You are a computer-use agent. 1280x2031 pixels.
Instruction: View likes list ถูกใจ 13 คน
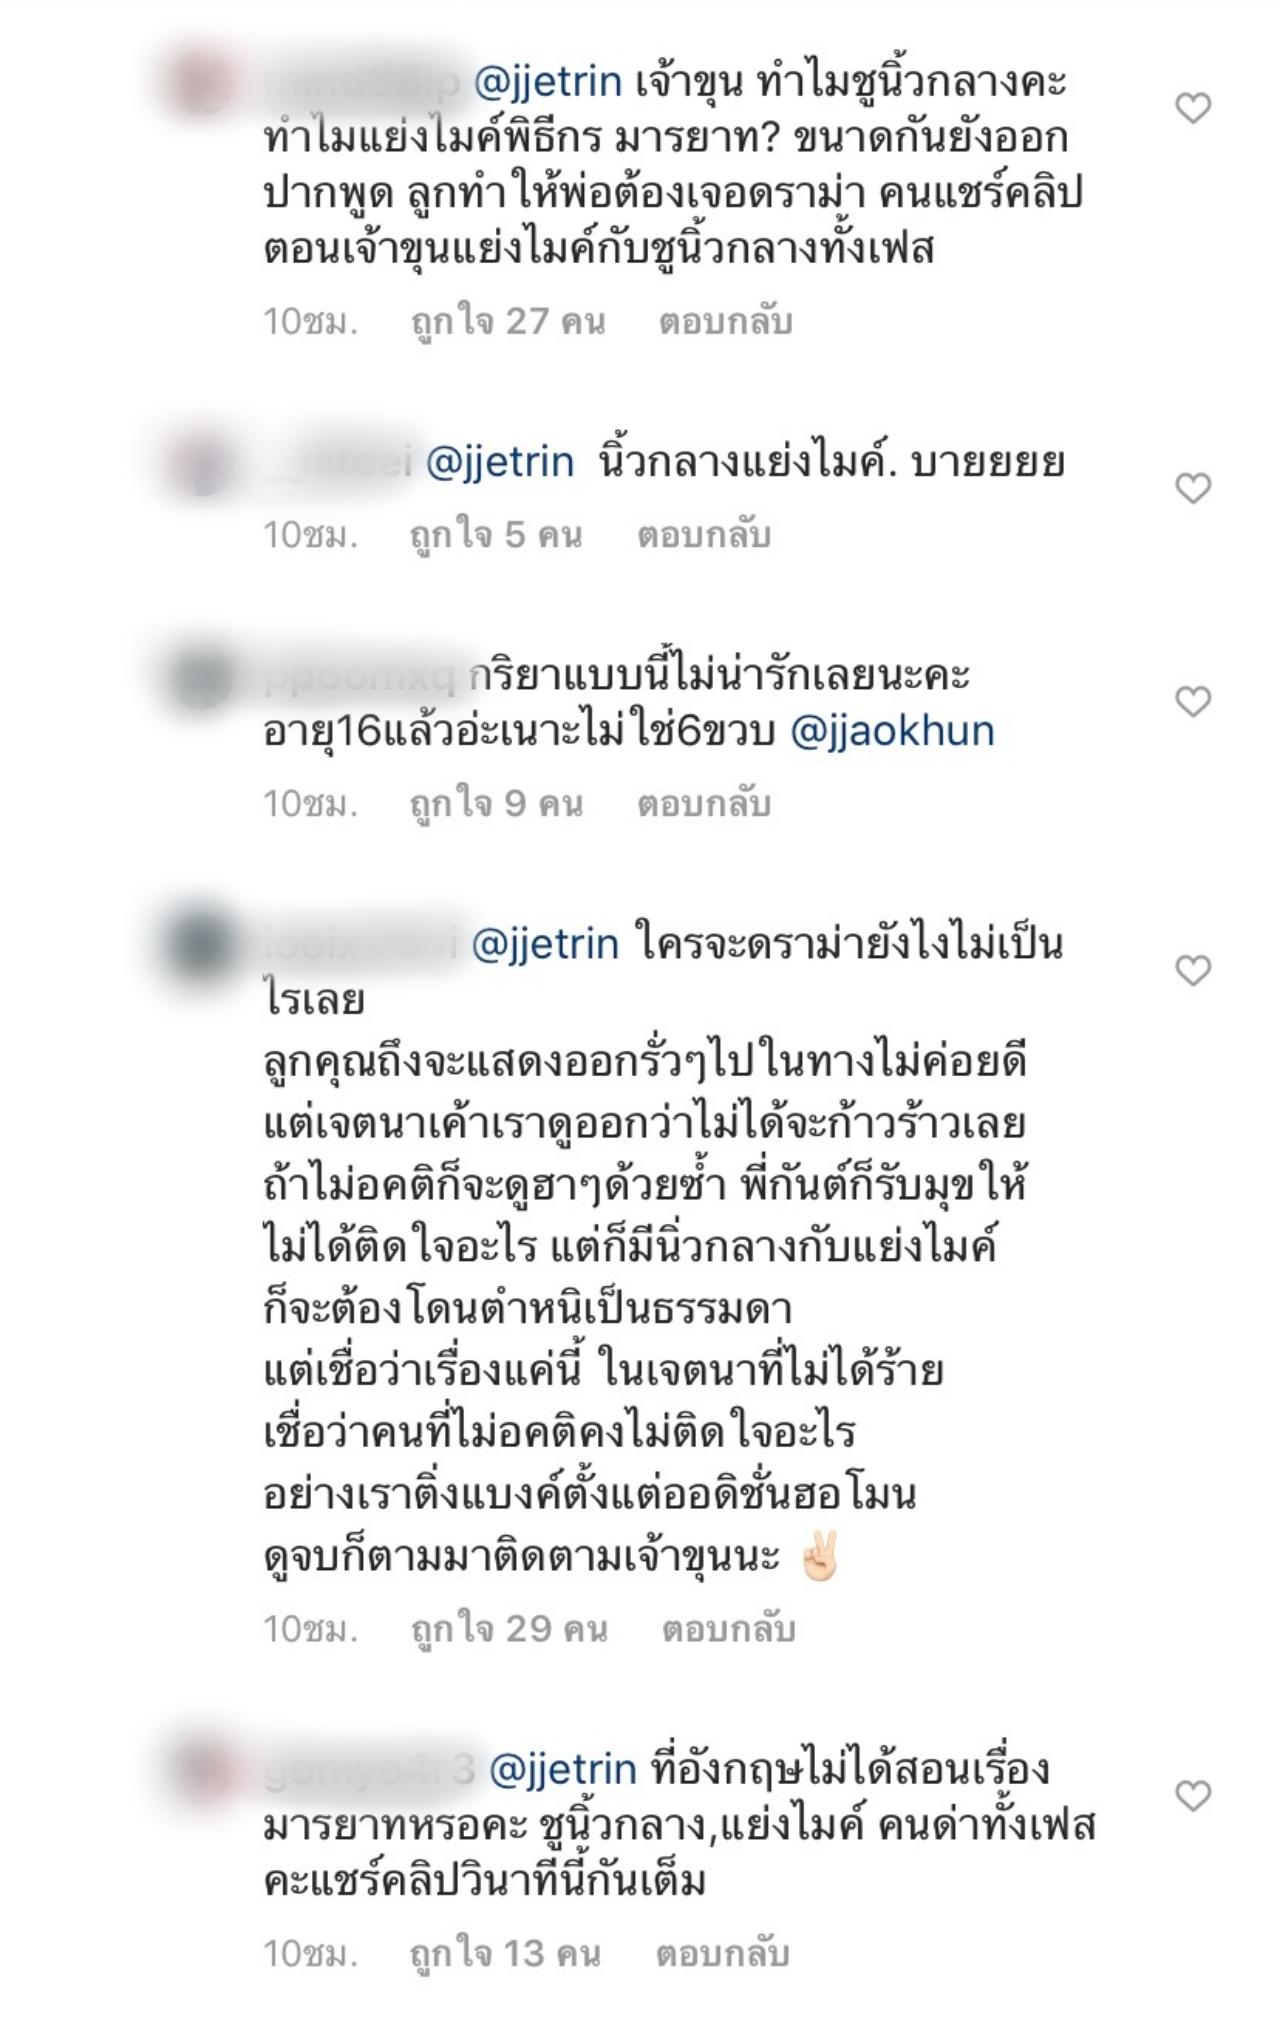[506, 1953]
